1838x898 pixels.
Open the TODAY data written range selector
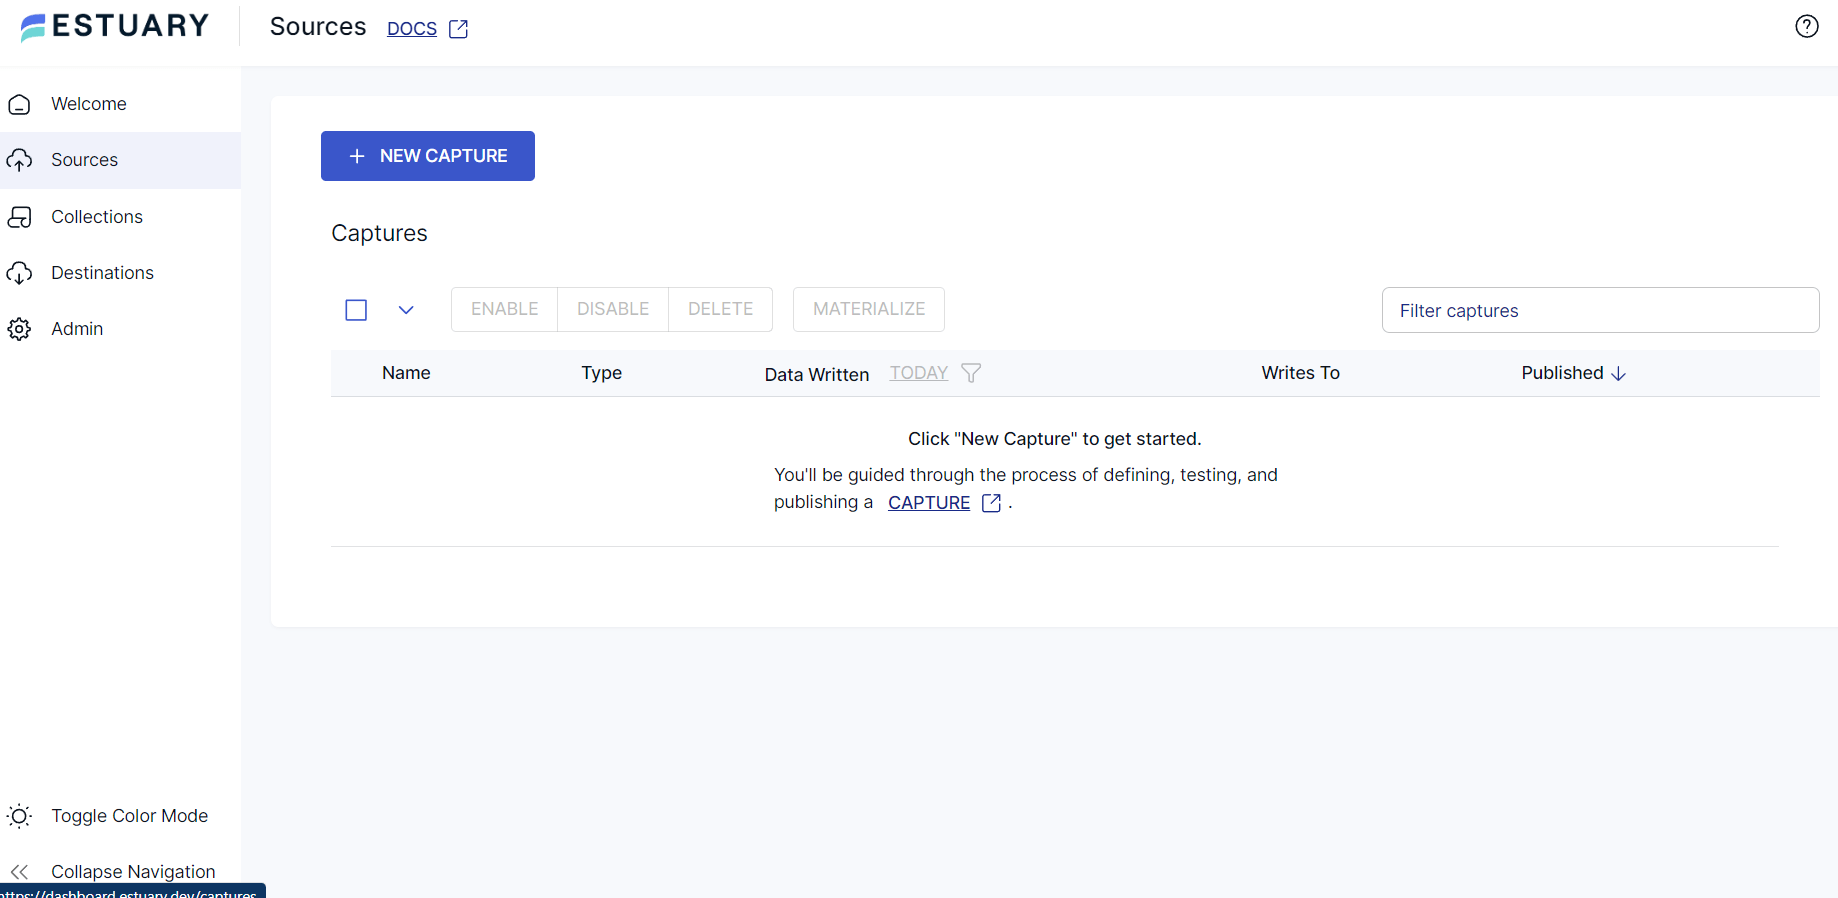(918, 373)
